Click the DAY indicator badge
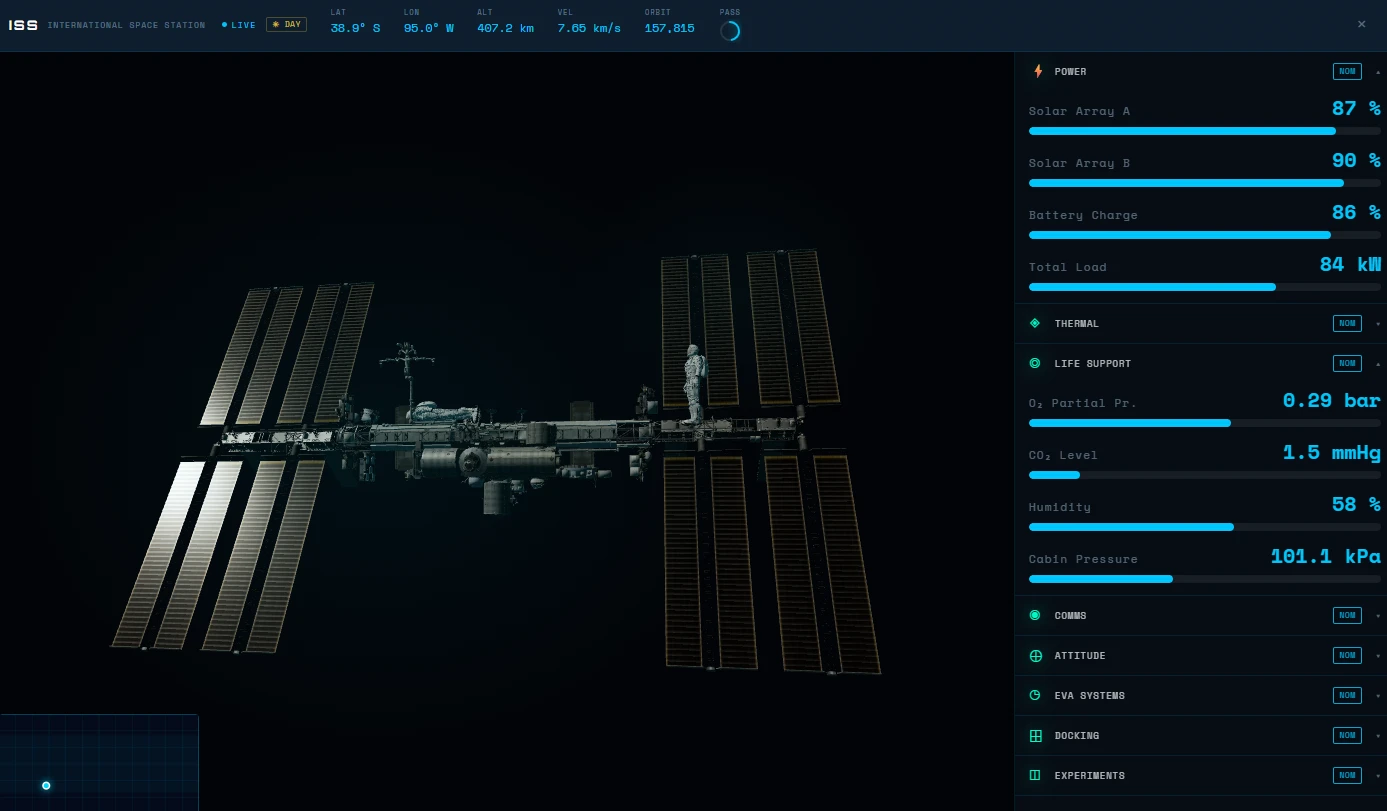The width and height of the screenshot is (1387, 811). (x=286, y=24)
